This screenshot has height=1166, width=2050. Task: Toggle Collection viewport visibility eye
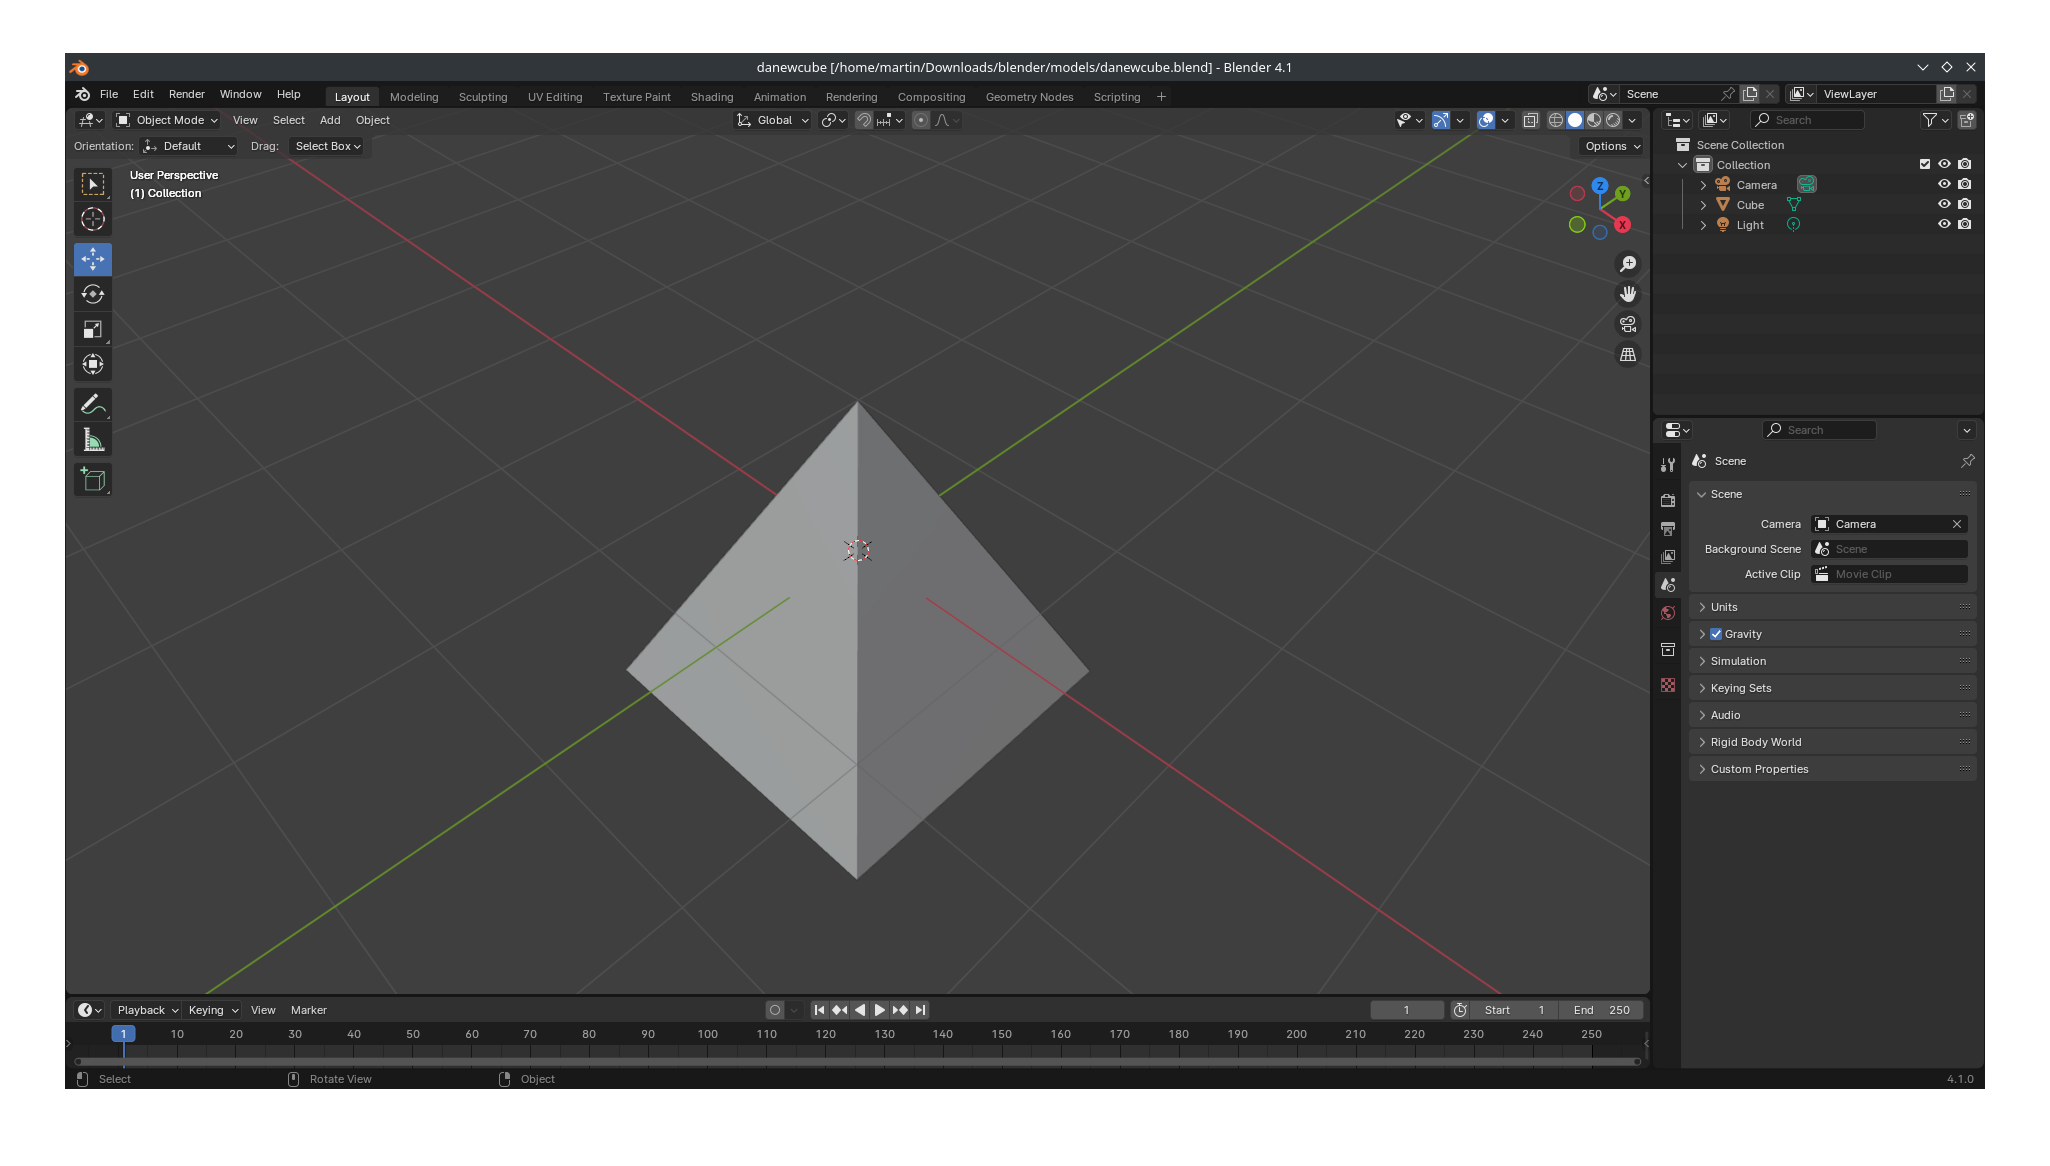point(1944,164)
